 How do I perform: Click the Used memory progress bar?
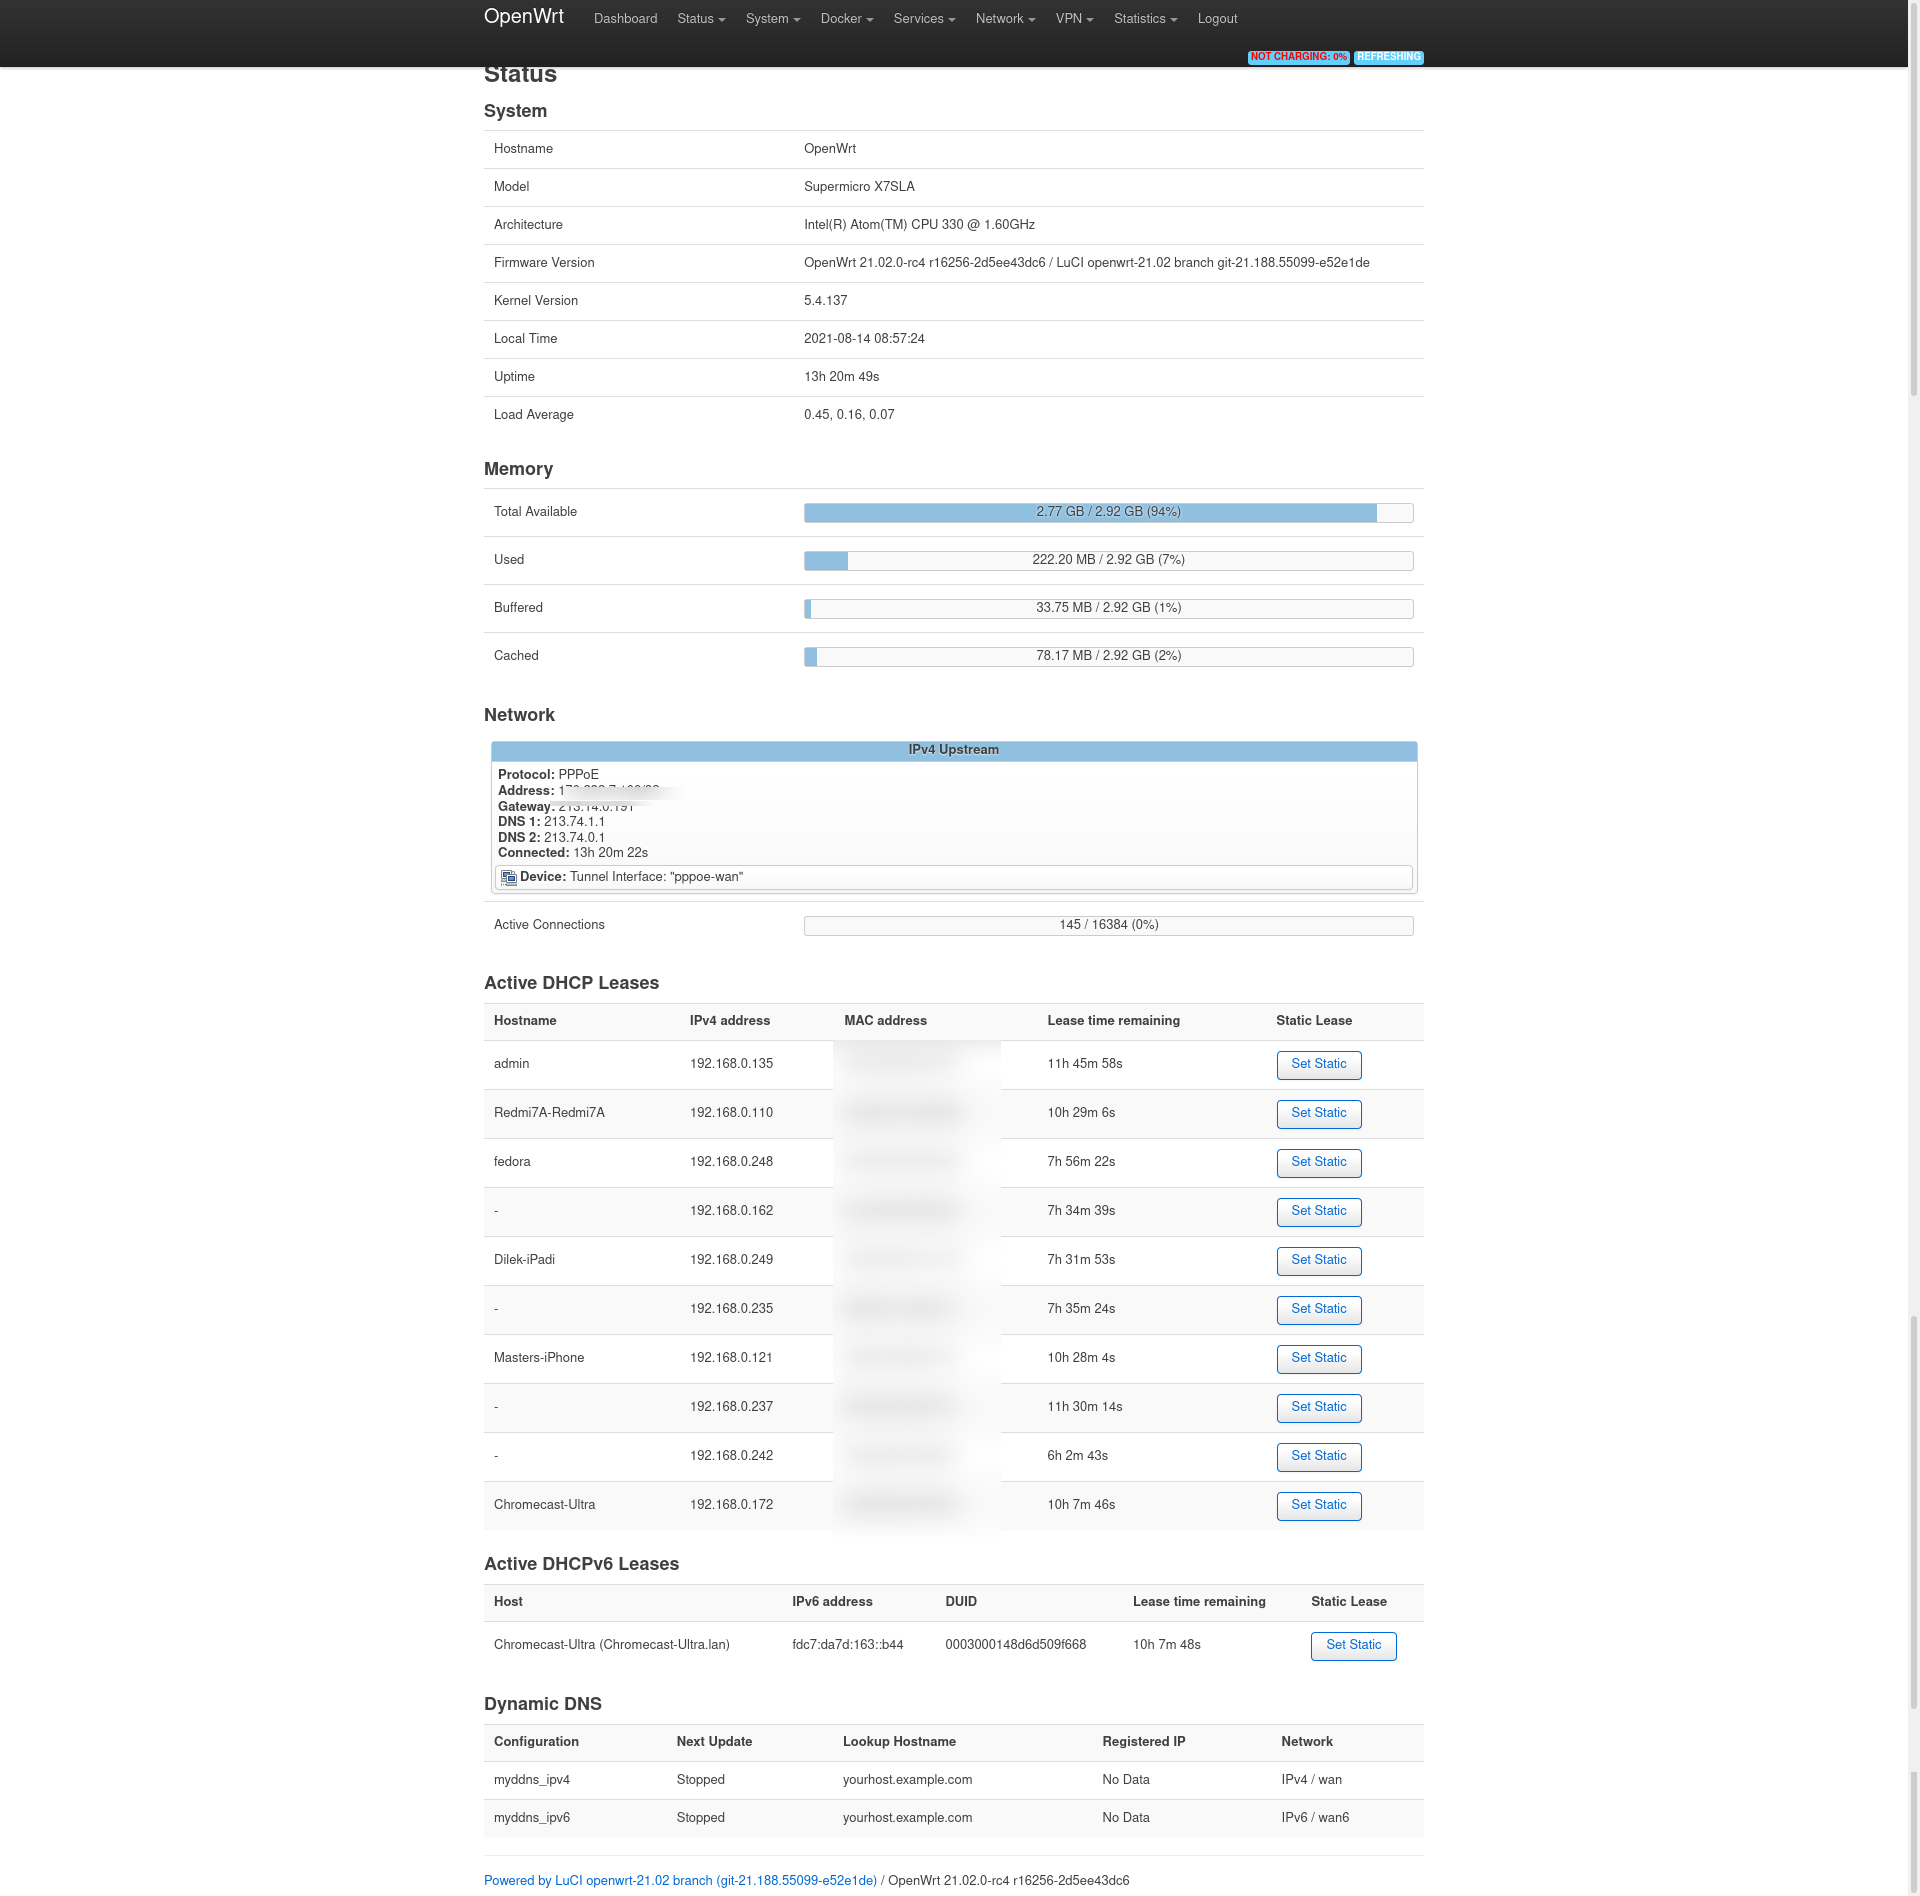point(1108,560)
